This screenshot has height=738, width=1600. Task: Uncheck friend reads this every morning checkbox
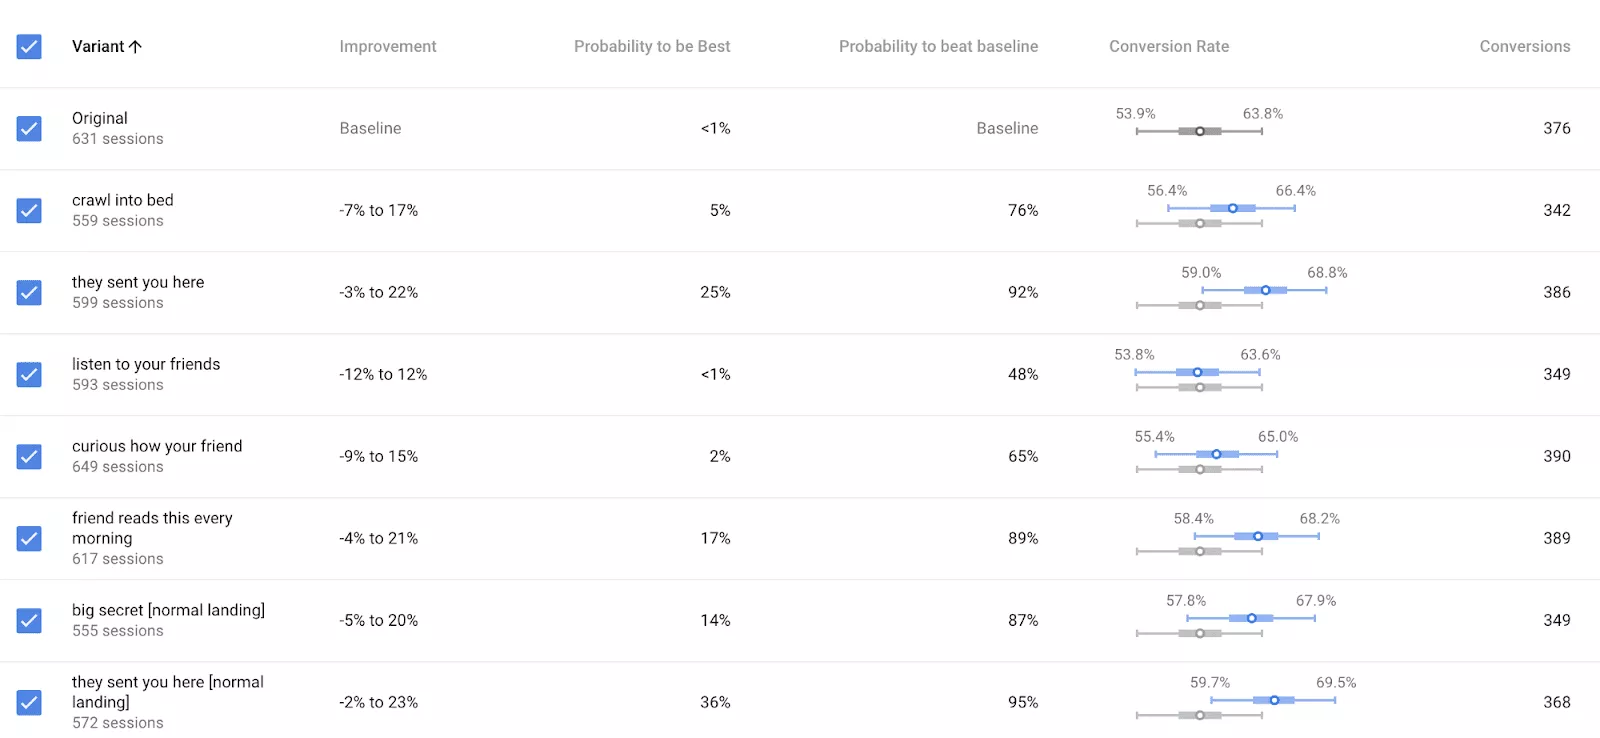[x=29, y=538]
